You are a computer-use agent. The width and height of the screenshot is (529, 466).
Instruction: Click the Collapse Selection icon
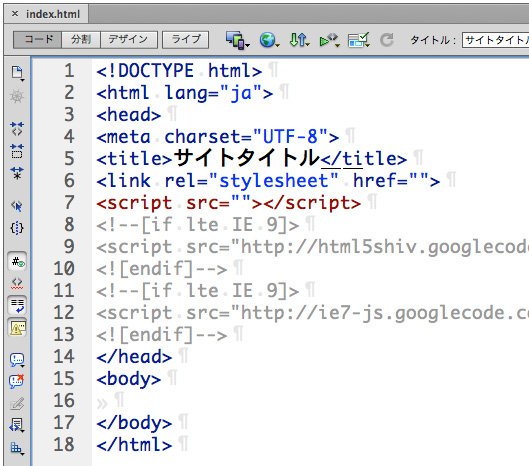click(17, 151)
